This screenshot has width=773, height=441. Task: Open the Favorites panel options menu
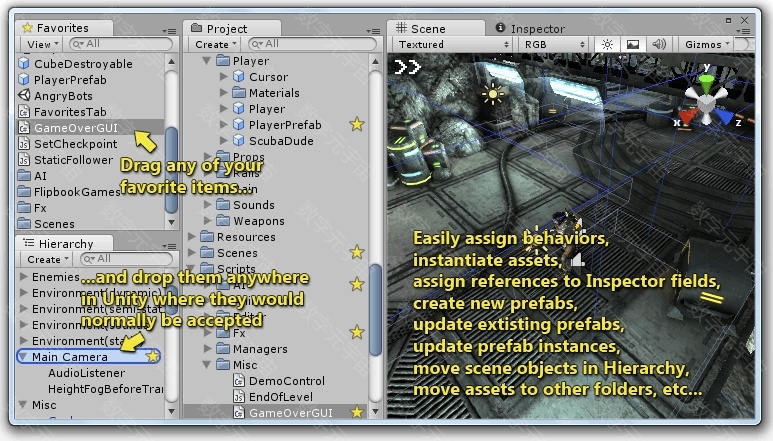pos(169,31)
